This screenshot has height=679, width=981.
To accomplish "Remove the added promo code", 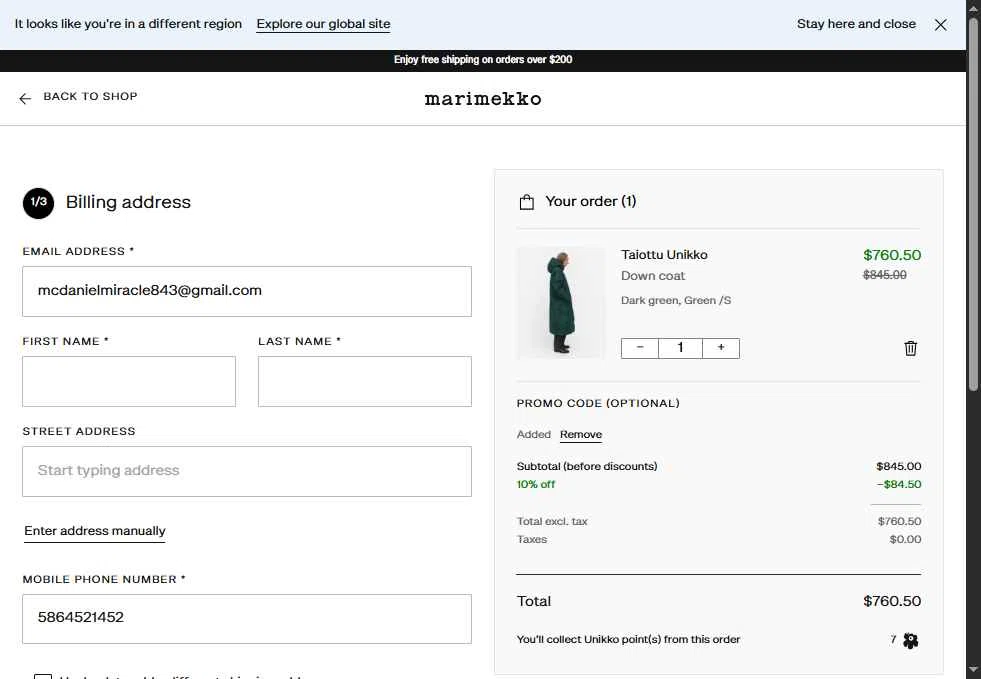I will click(x=581, y=434).
